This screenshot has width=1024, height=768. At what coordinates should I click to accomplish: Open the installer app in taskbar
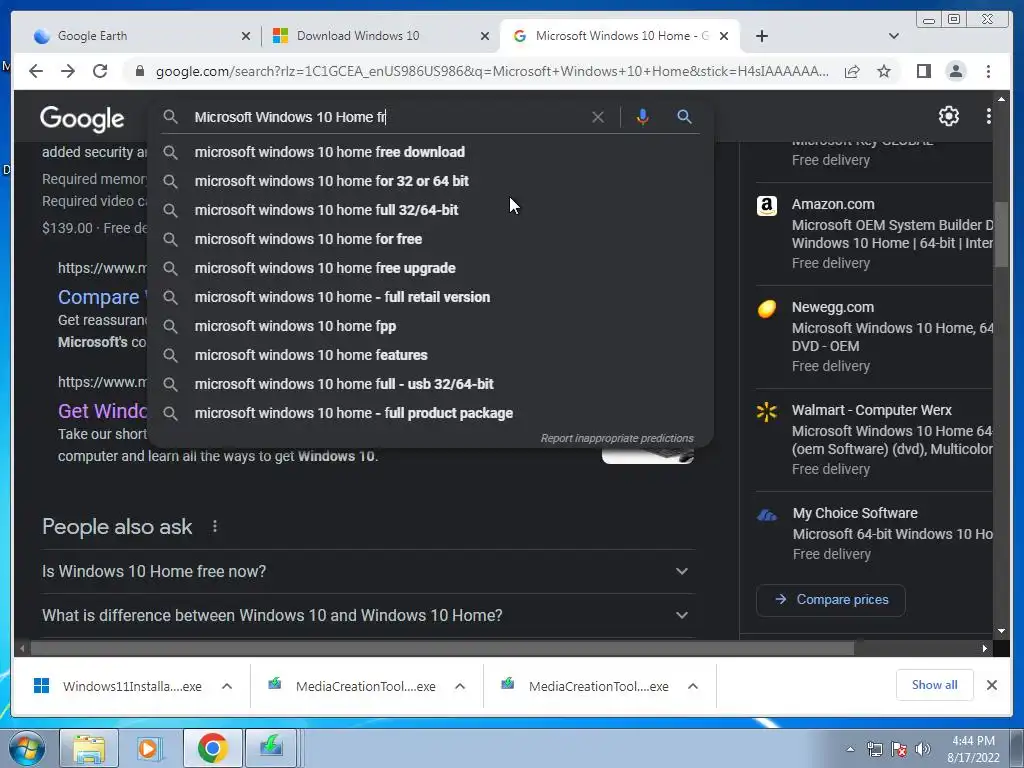[271, 748]
